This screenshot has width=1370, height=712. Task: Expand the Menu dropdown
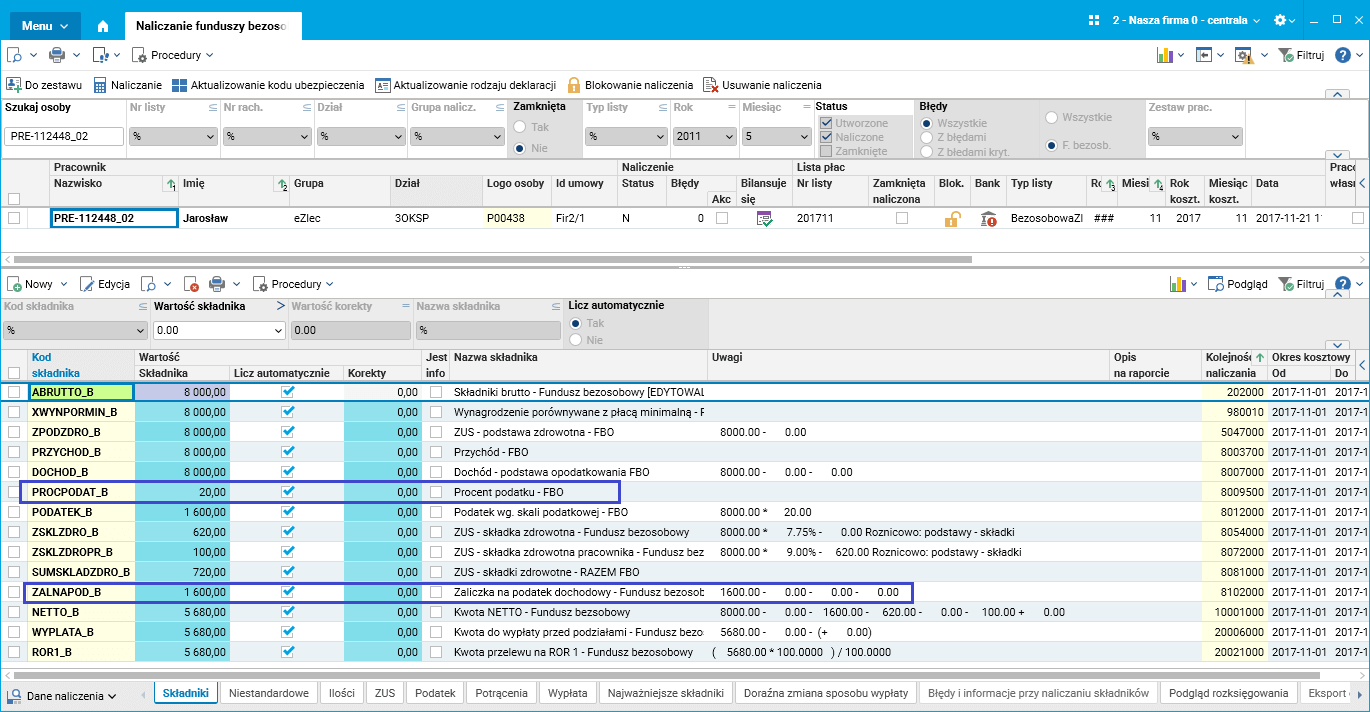45,25
